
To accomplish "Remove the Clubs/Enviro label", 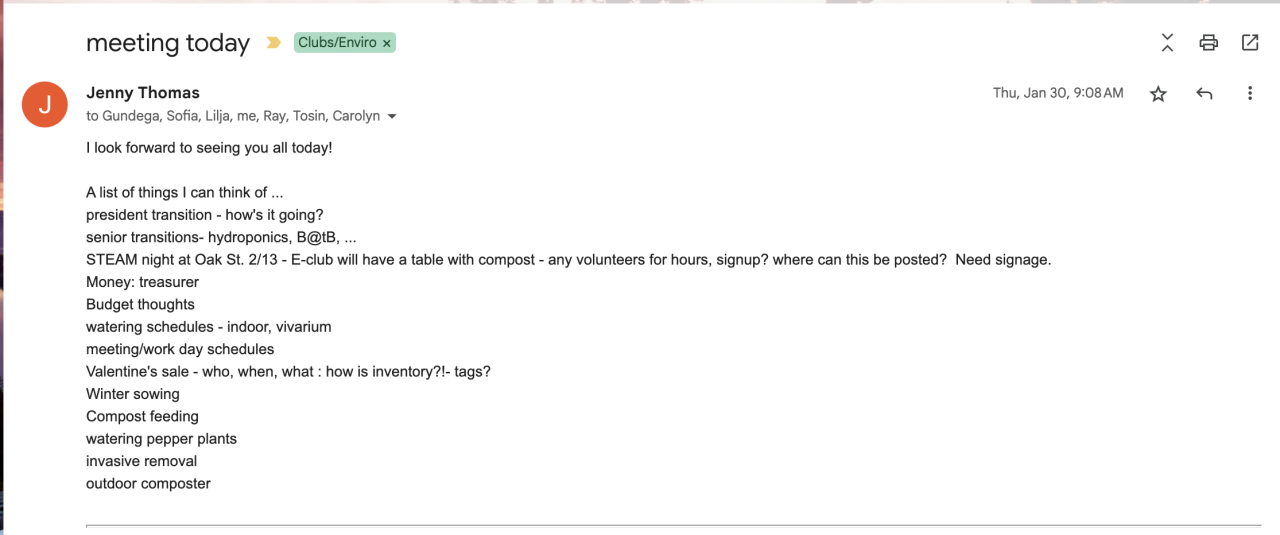I will (387, 43).
